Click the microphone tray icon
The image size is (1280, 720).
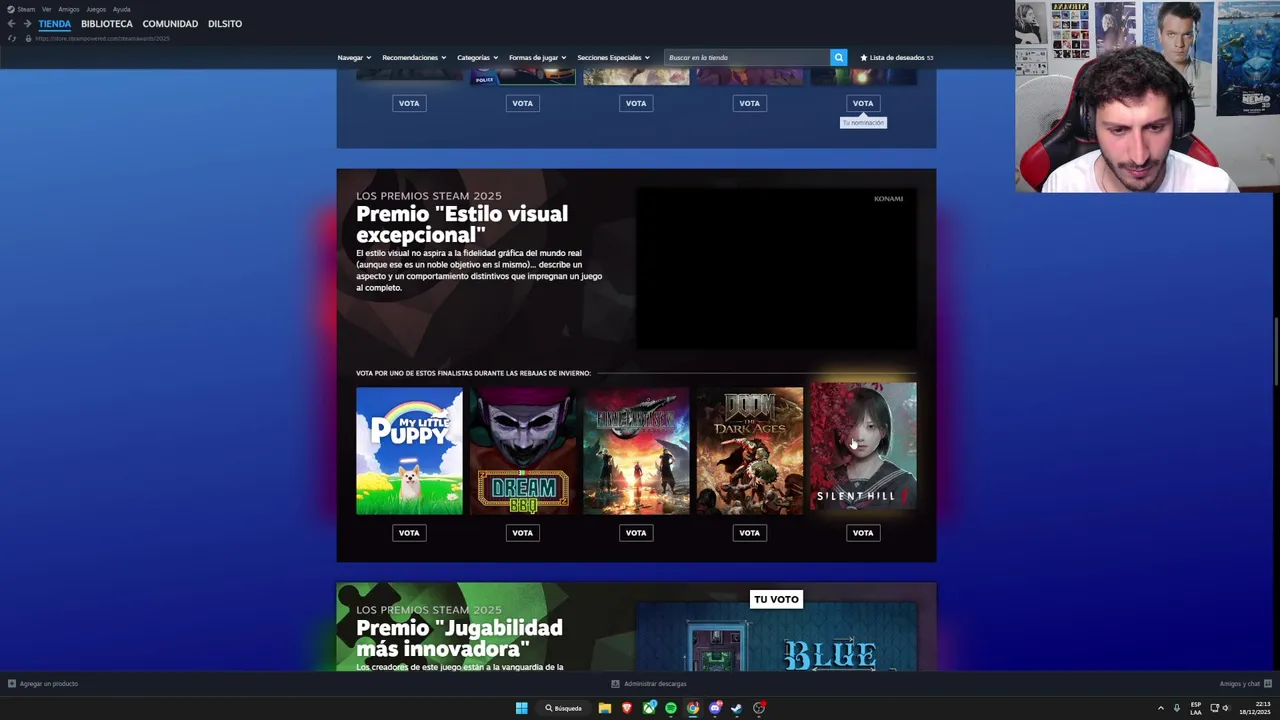pos(1177,708)
